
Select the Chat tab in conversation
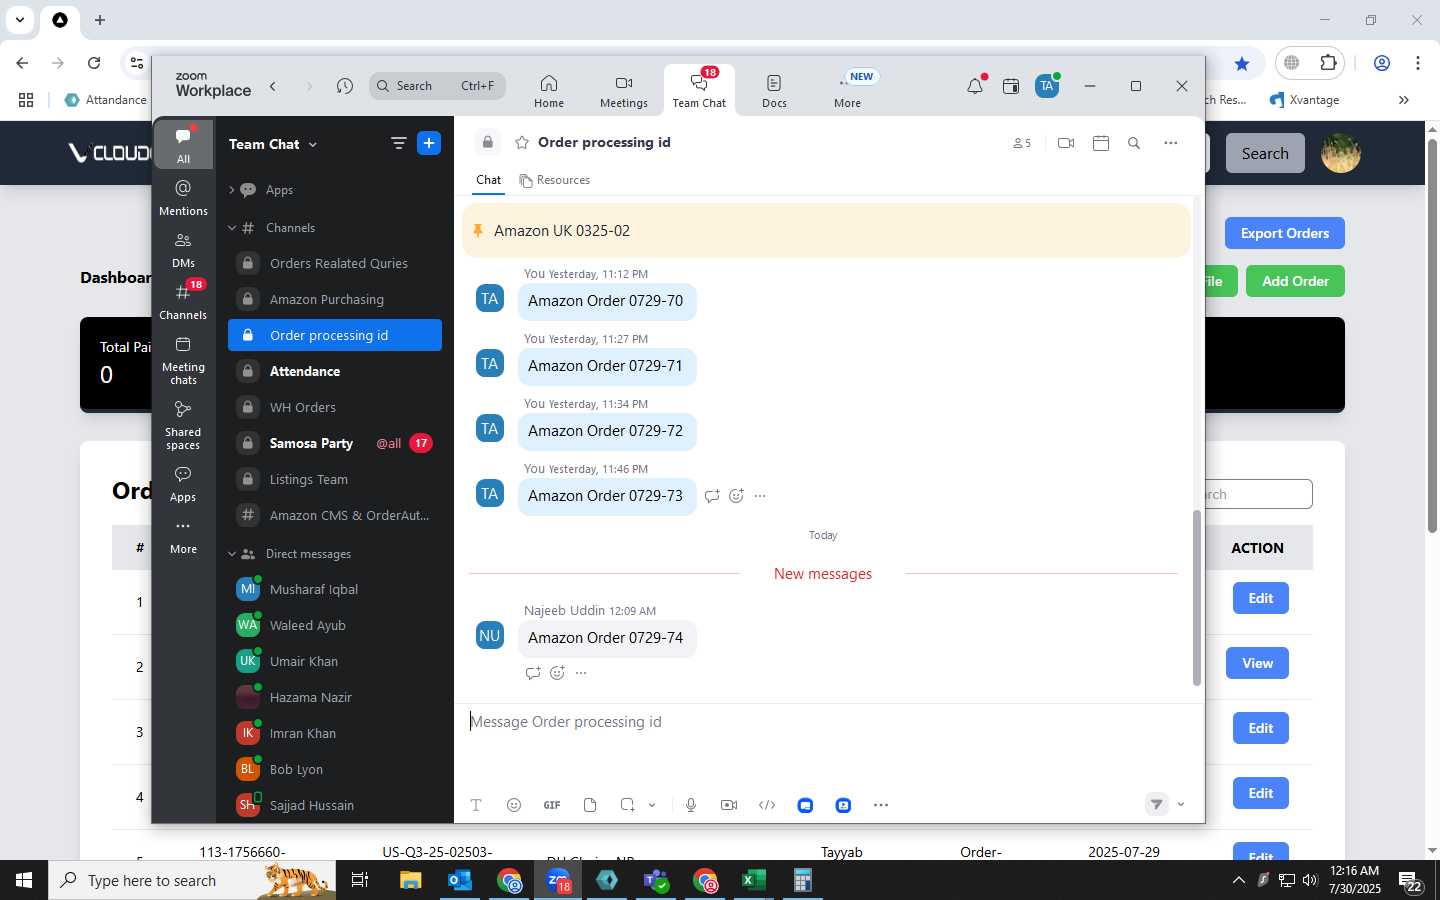point(488,180)
